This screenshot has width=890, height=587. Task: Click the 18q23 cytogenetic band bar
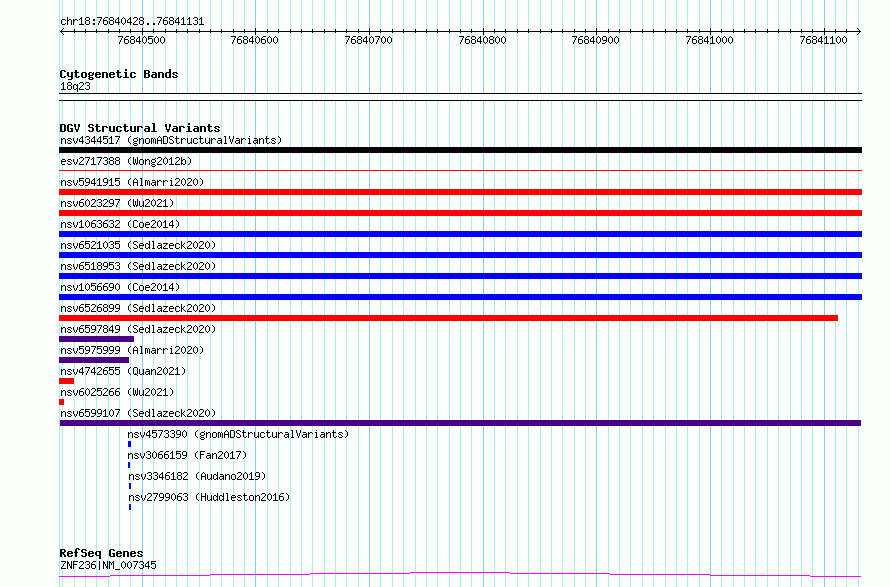pyautogui.click(x=460, y=97)
